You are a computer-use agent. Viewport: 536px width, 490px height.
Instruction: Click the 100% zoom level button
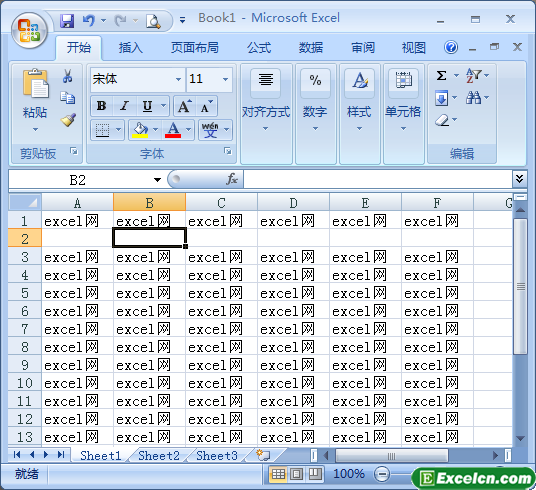click(x=349, y=474)
